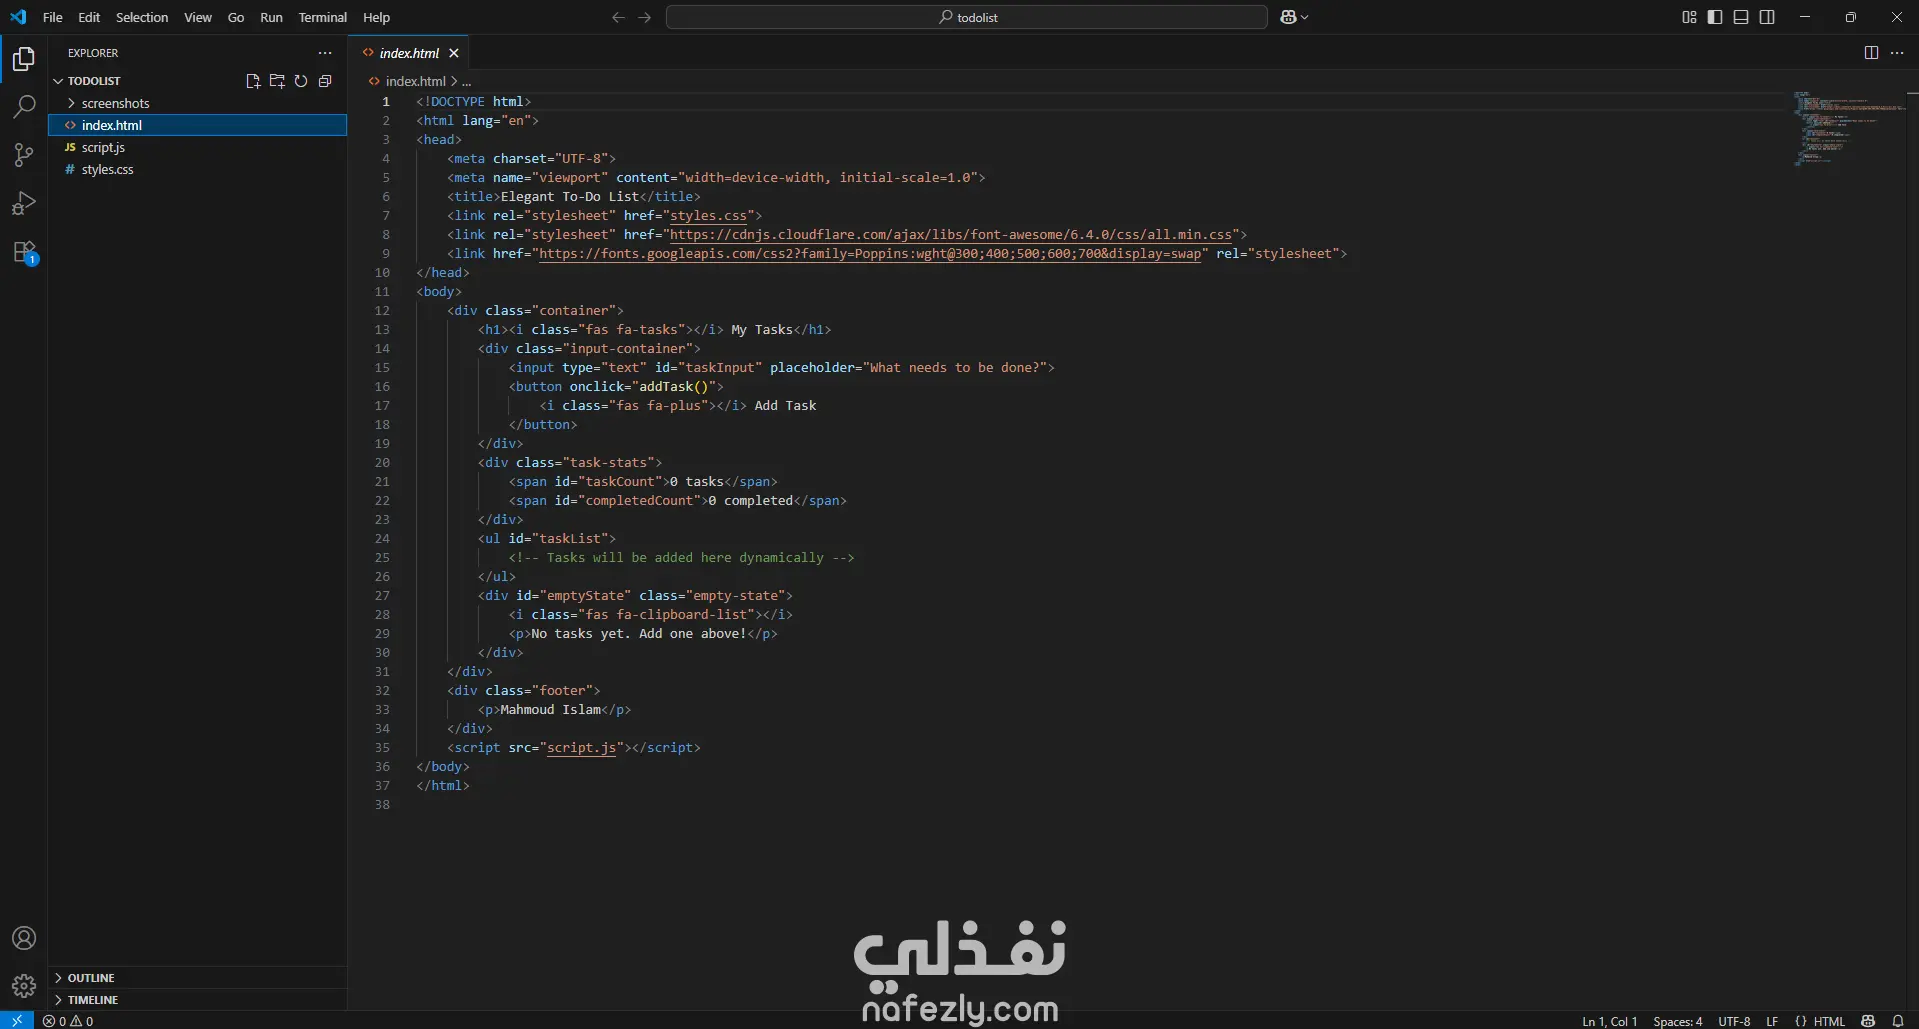
Task: Close the index.html editor tab
Action: pyautogui.click(x=454, y=53)
